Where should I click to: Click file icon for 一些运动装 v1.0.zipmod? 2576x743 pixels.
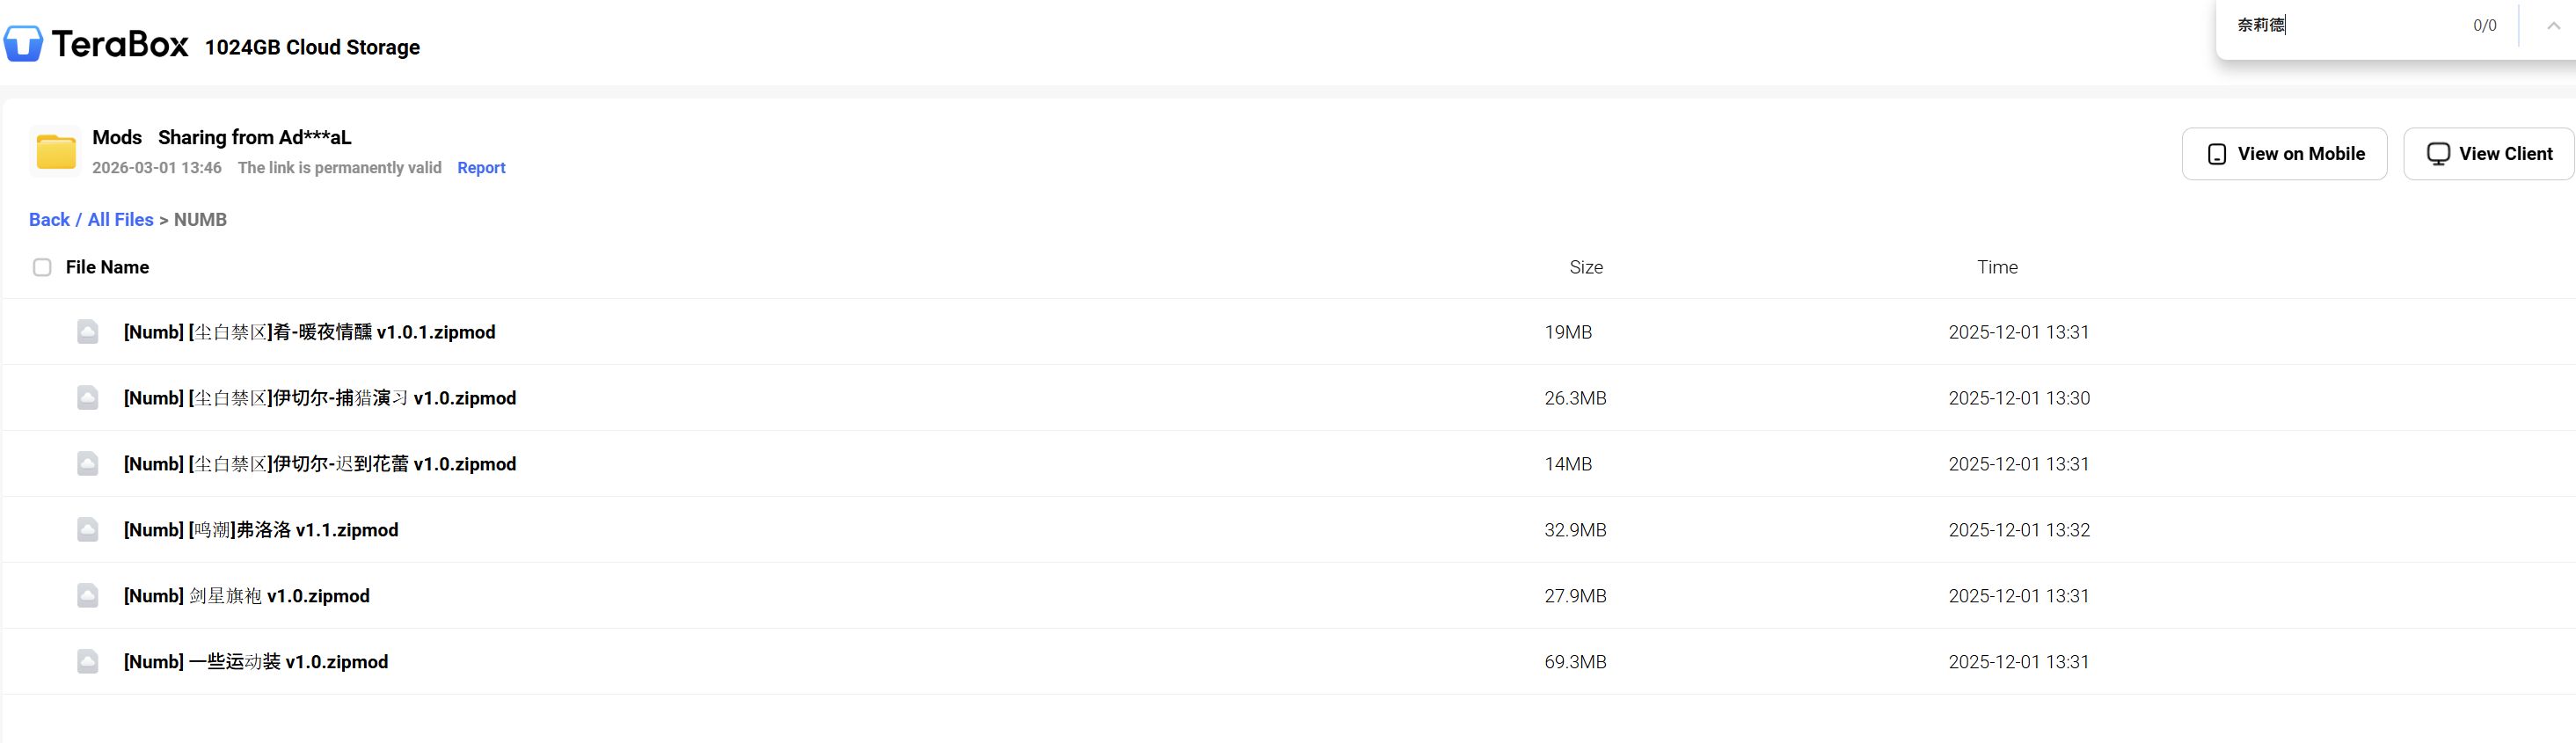pyautogui.click(x=88, y=662)
